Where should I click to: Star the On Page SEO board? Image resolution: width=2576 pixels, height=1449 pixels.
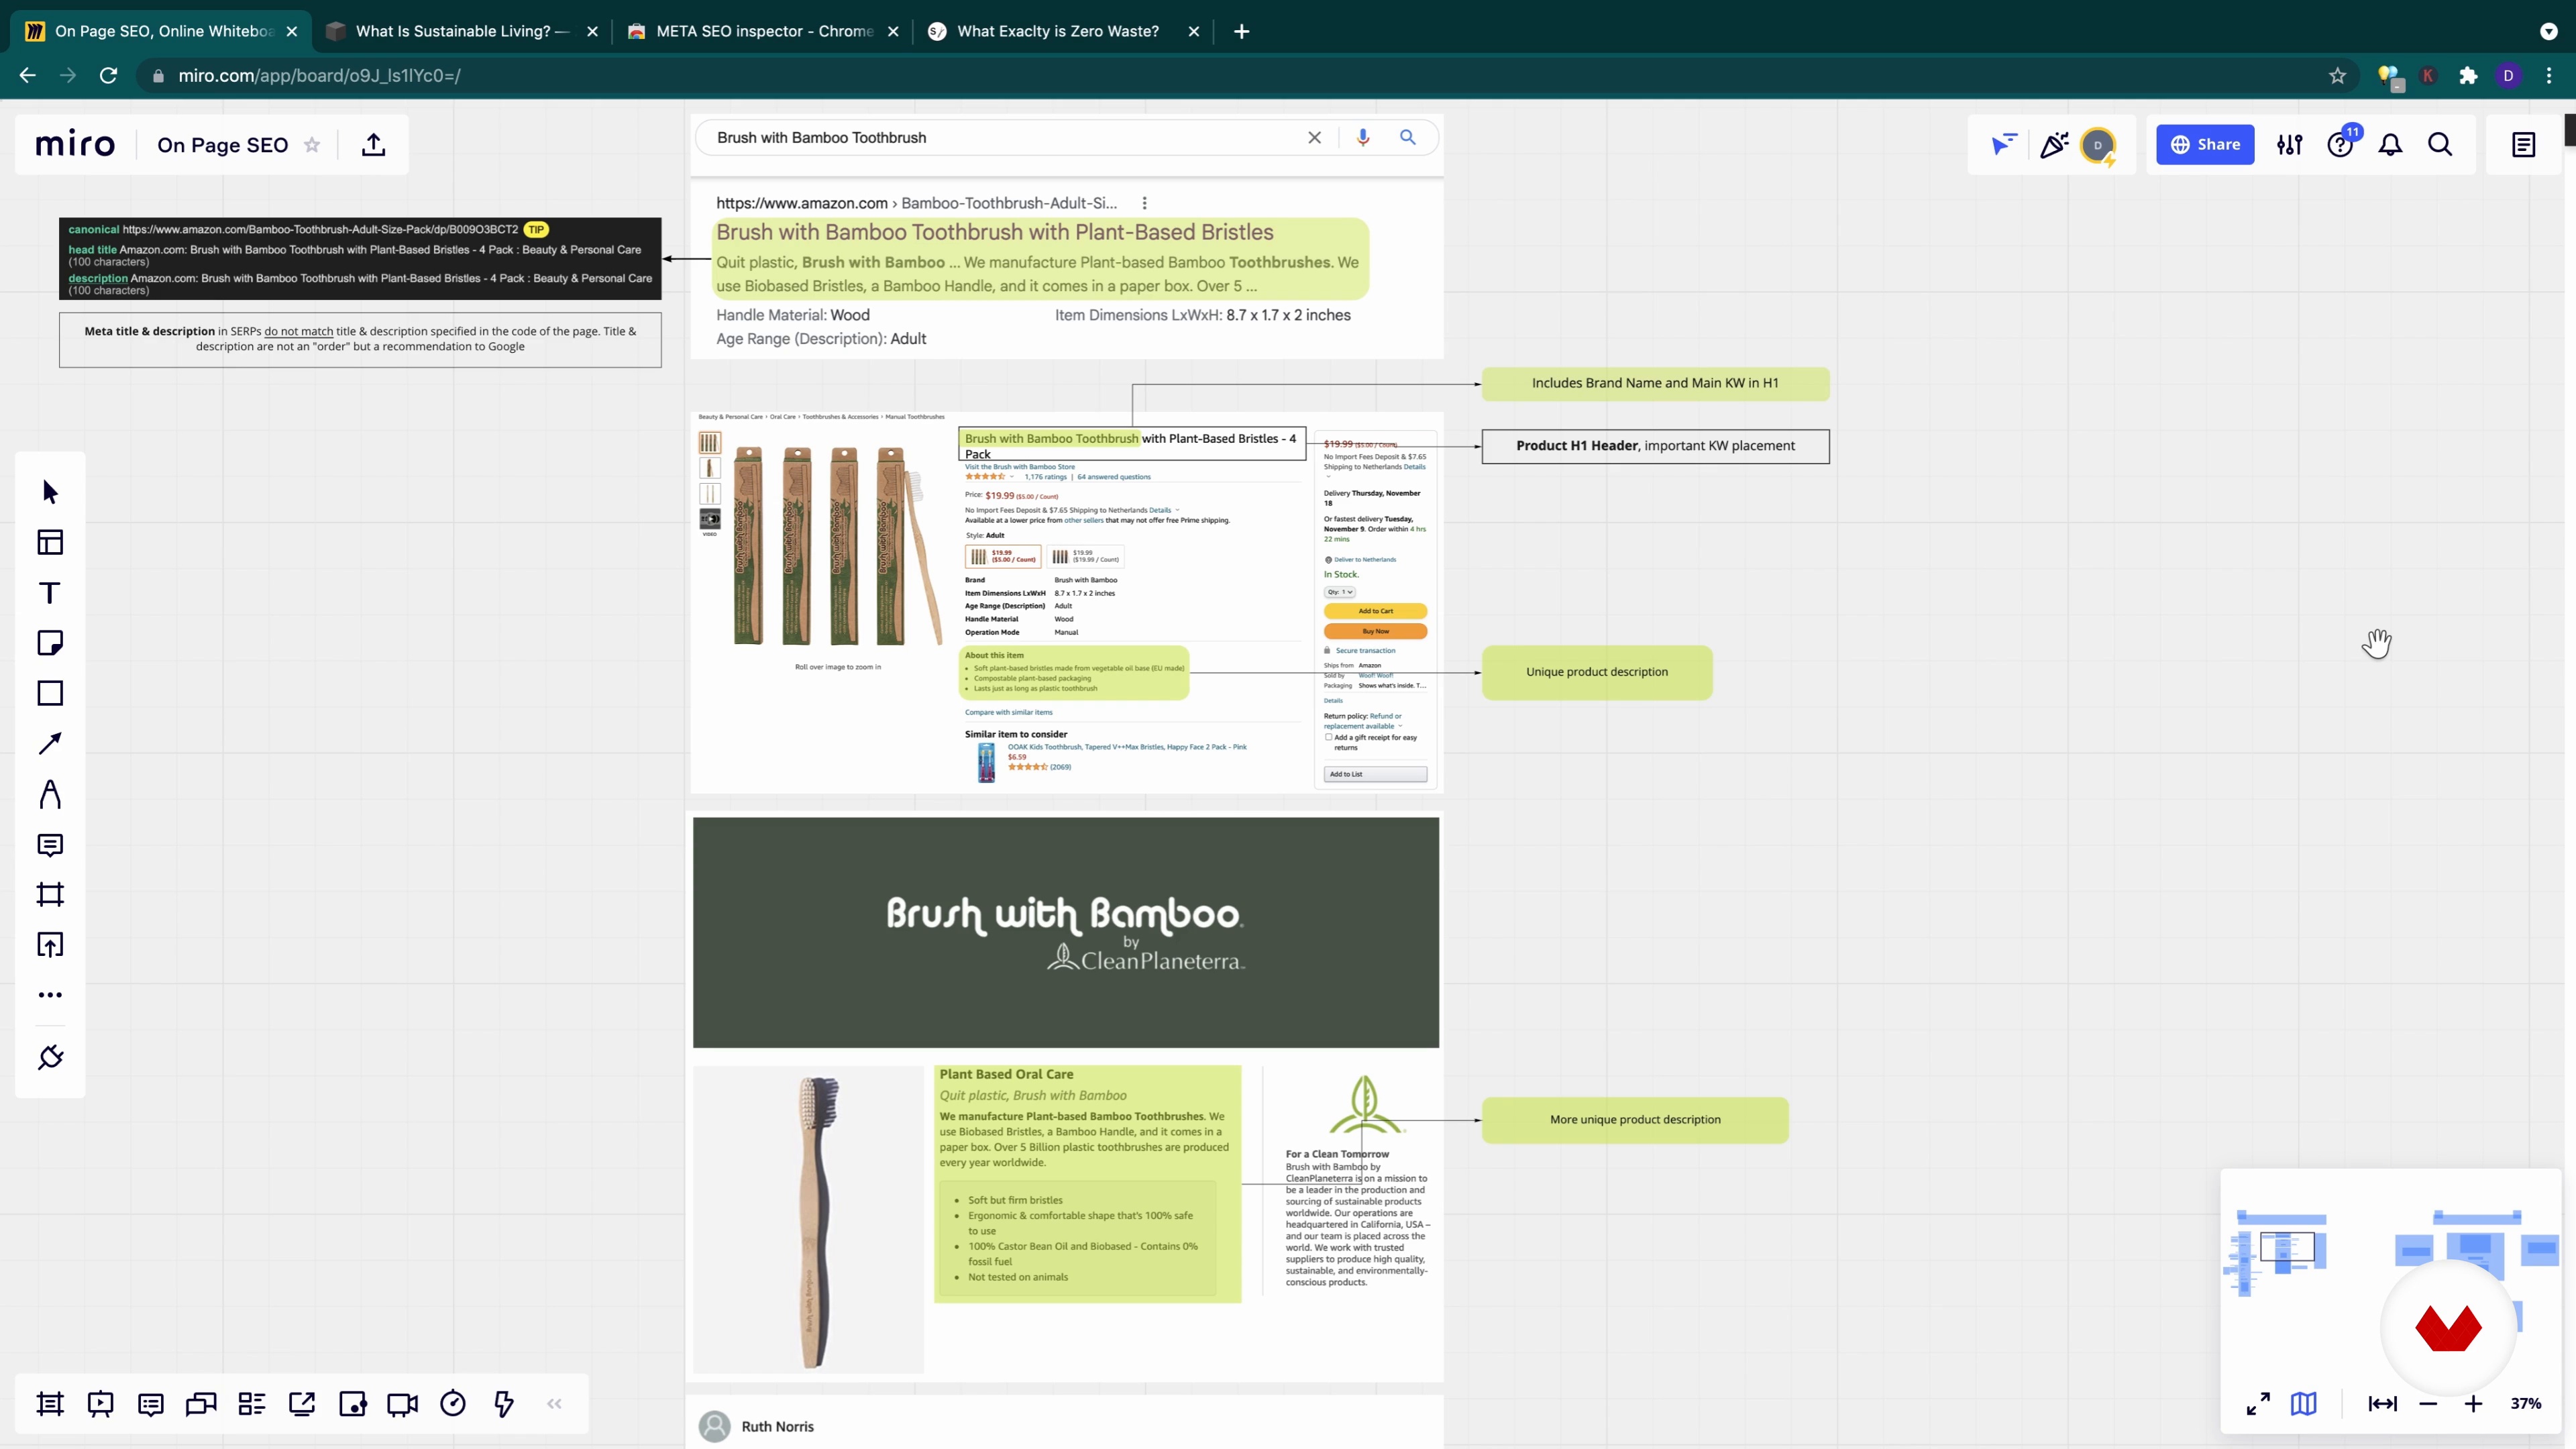coord(312,145)
